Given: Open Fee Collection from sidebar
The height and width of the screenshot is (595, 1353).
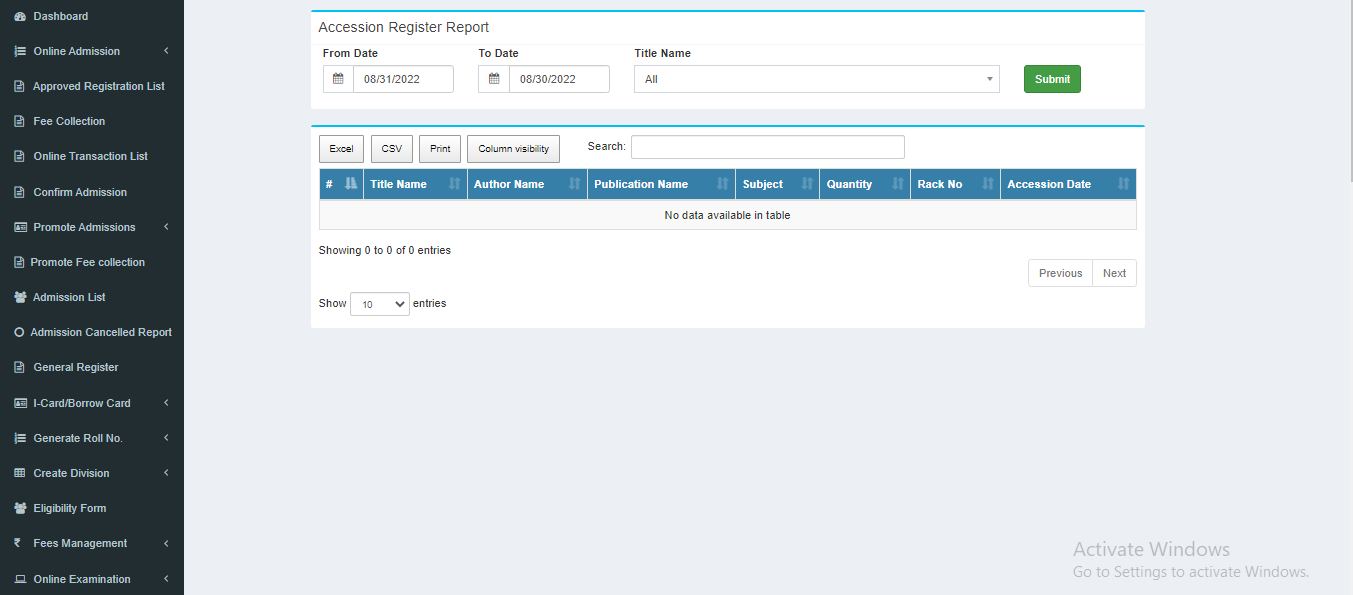Looking at the screenshot, I should pyautogui.click(x=69, y=121).
